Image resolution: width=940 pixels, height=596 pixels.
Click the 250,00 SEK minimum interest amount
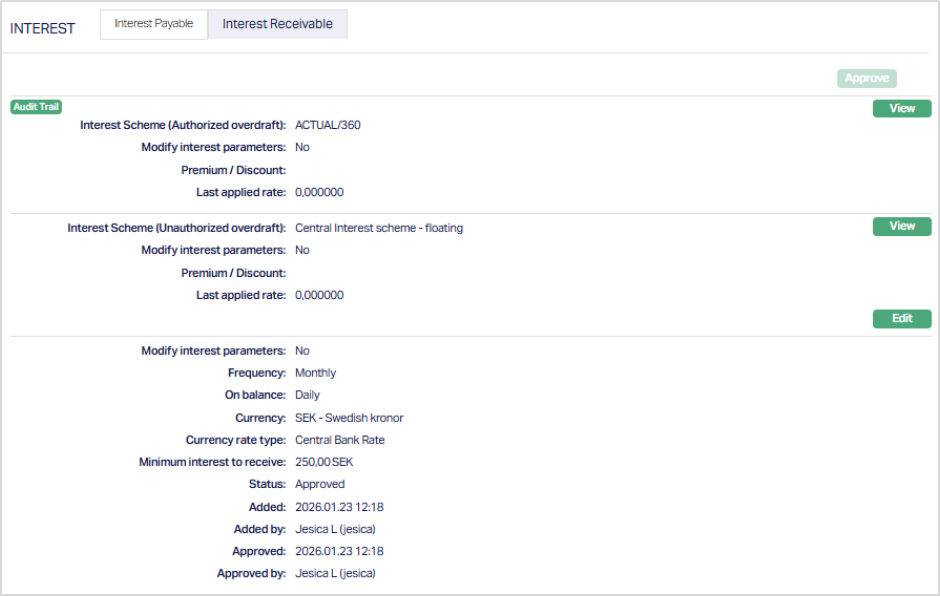click(324, 462)
